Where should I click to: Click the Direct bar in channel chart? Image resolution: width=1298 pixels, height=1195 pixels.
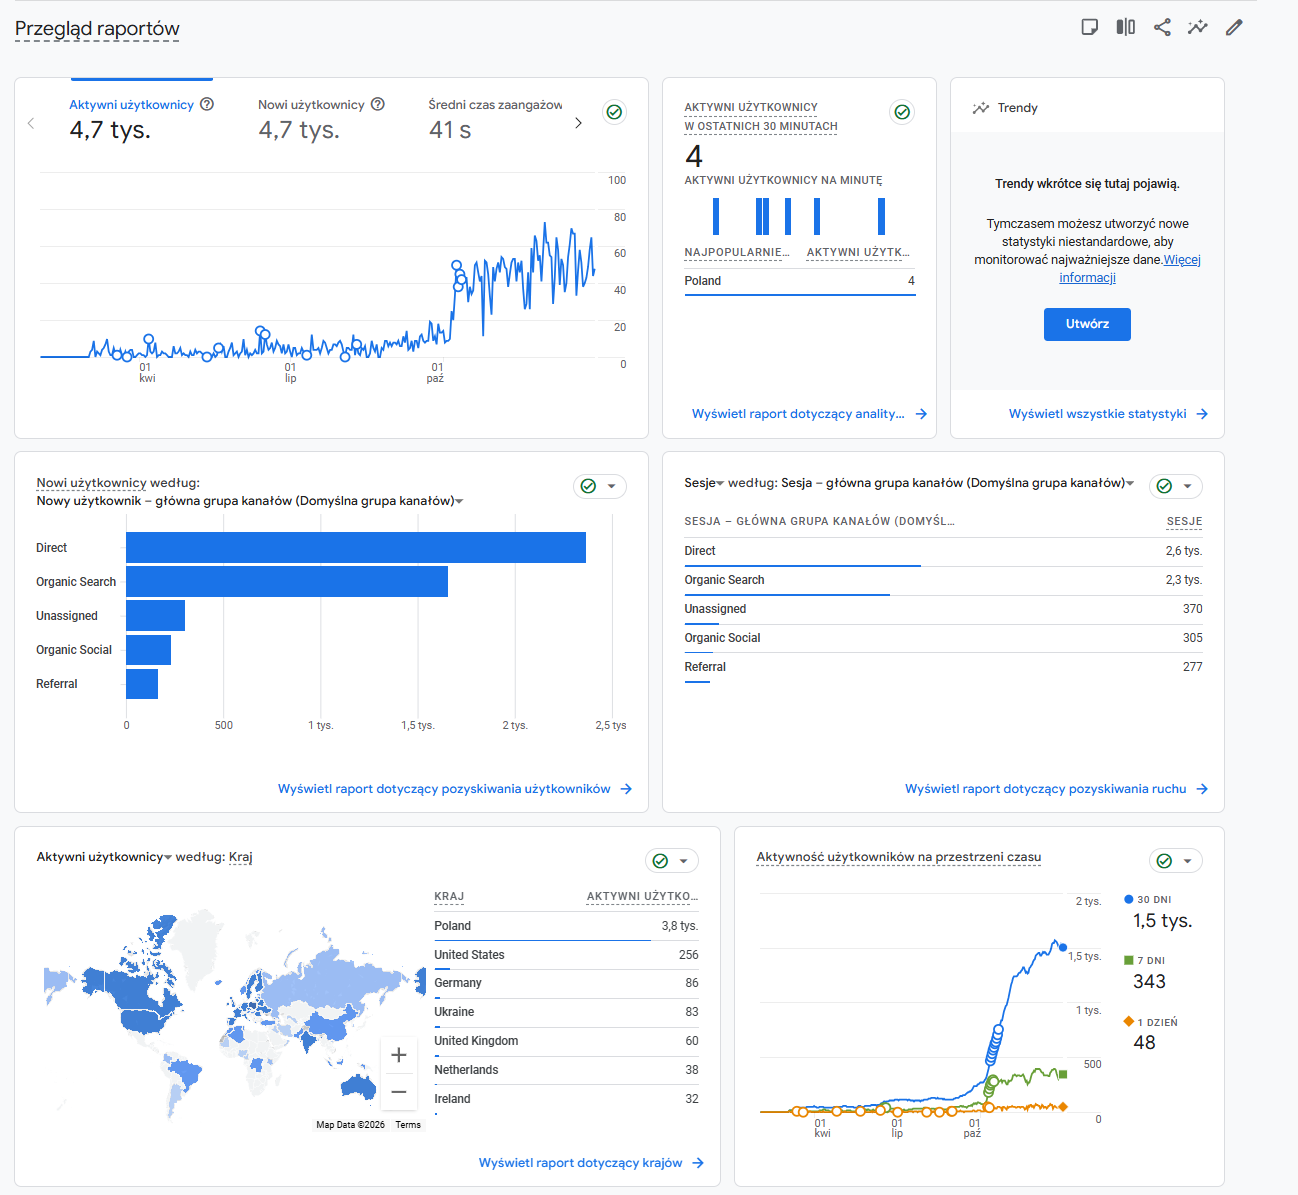(x=356, y=548)
